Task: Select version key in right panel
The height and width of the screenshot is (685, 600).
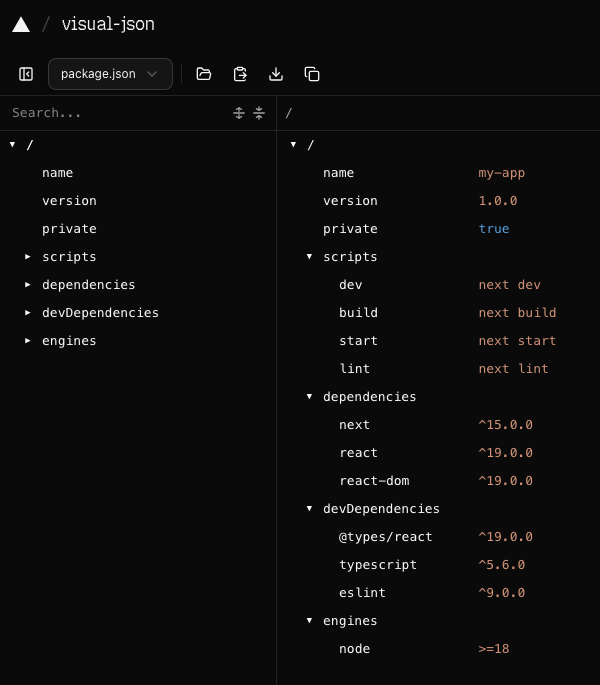Action: 350,201
